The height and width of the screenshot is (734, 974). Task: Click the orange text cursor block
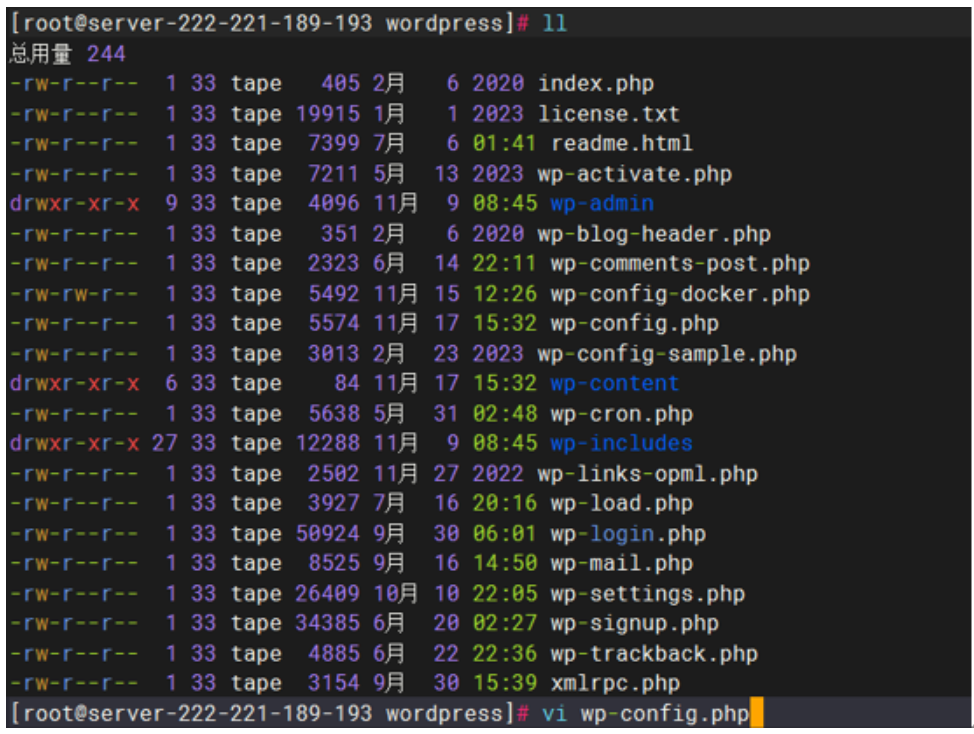[756, 714]
